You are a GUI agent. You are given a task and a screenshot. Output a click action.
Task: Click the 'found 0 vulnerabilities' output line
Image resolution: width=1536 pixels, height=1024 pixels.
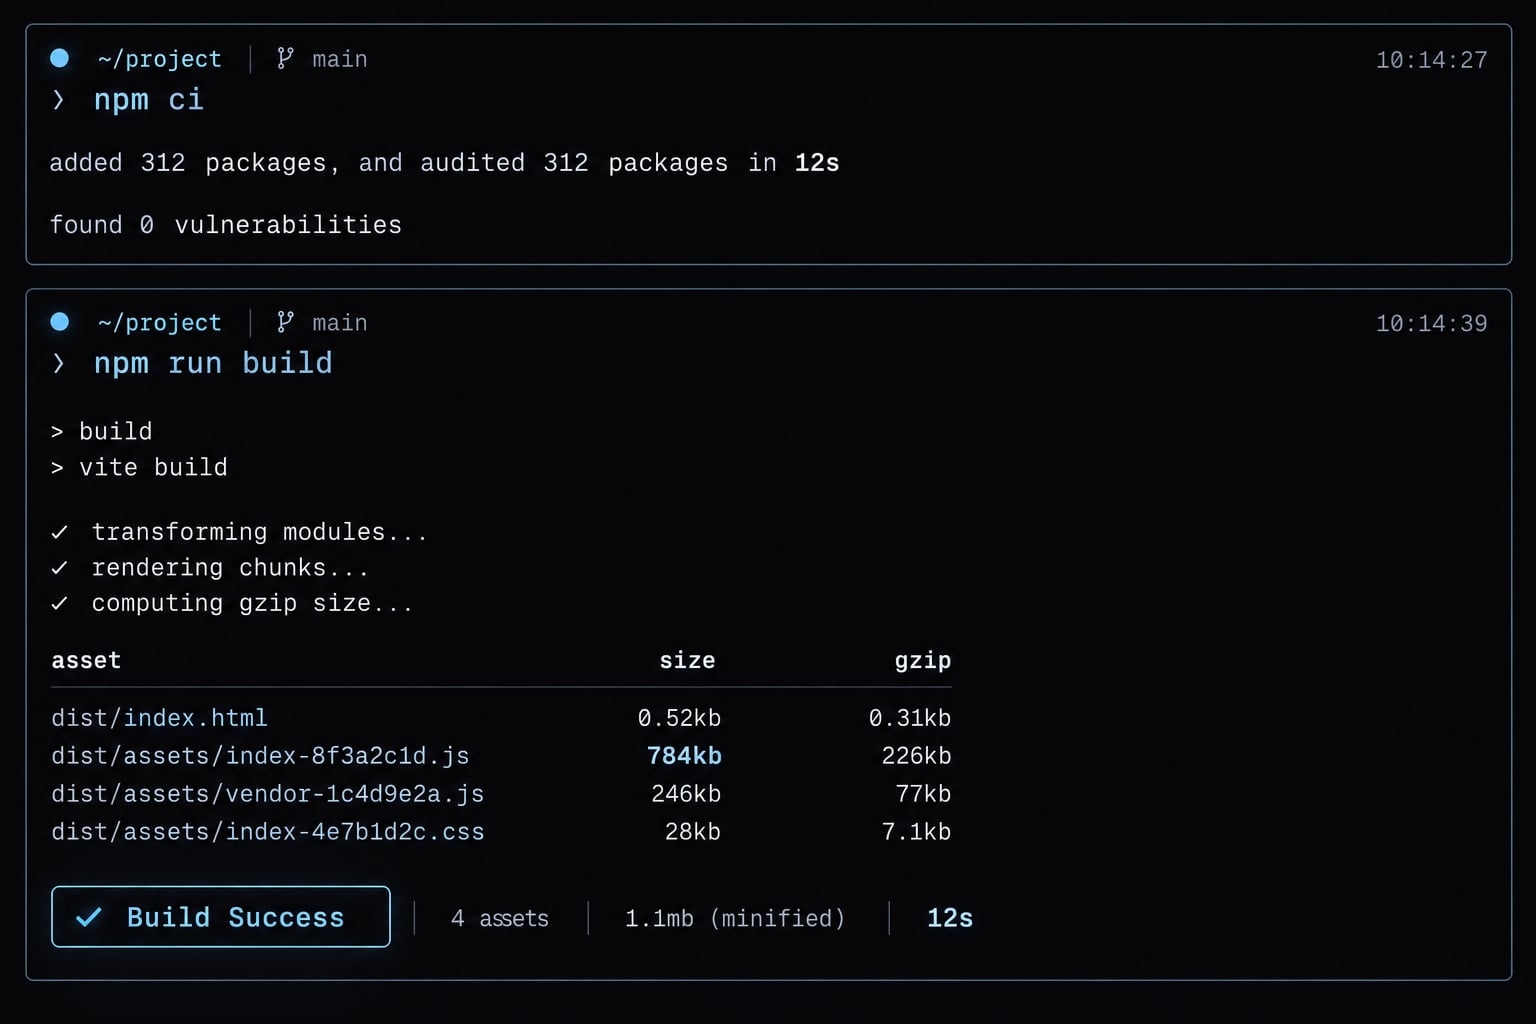[x=226, y=225]
